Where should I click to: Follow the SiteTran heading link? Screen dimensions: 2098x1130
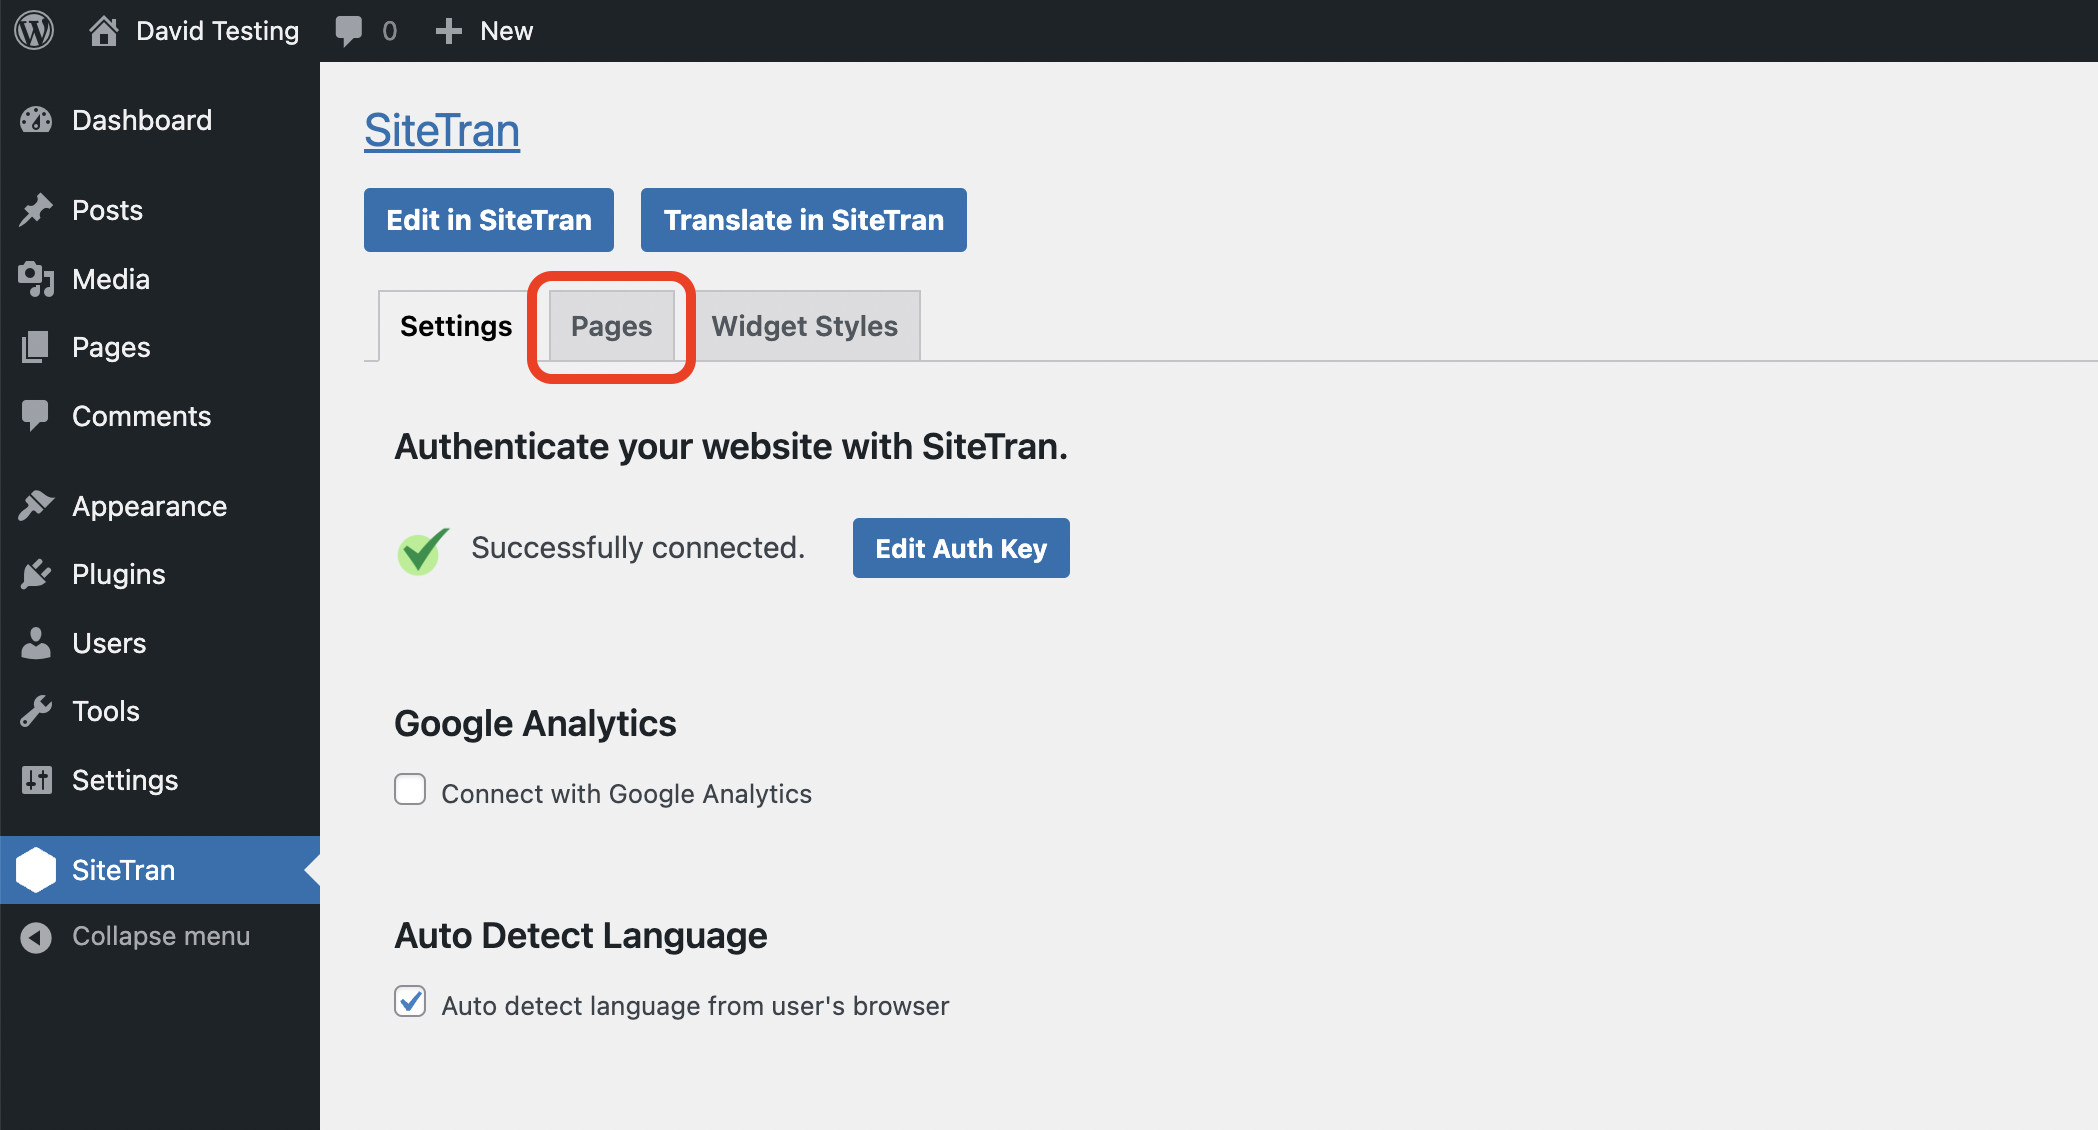pos(442,131)
